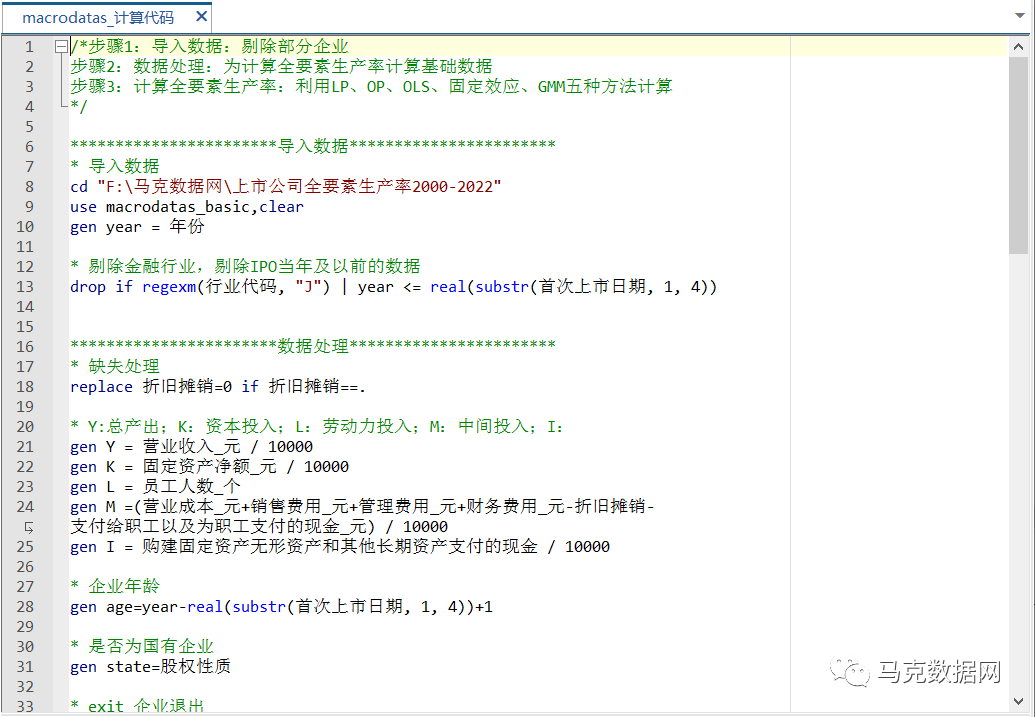This screenshot has width=1035, height=717.
Task: Click the '* 企业年龄' comment
Action: (x=115, y=586)
